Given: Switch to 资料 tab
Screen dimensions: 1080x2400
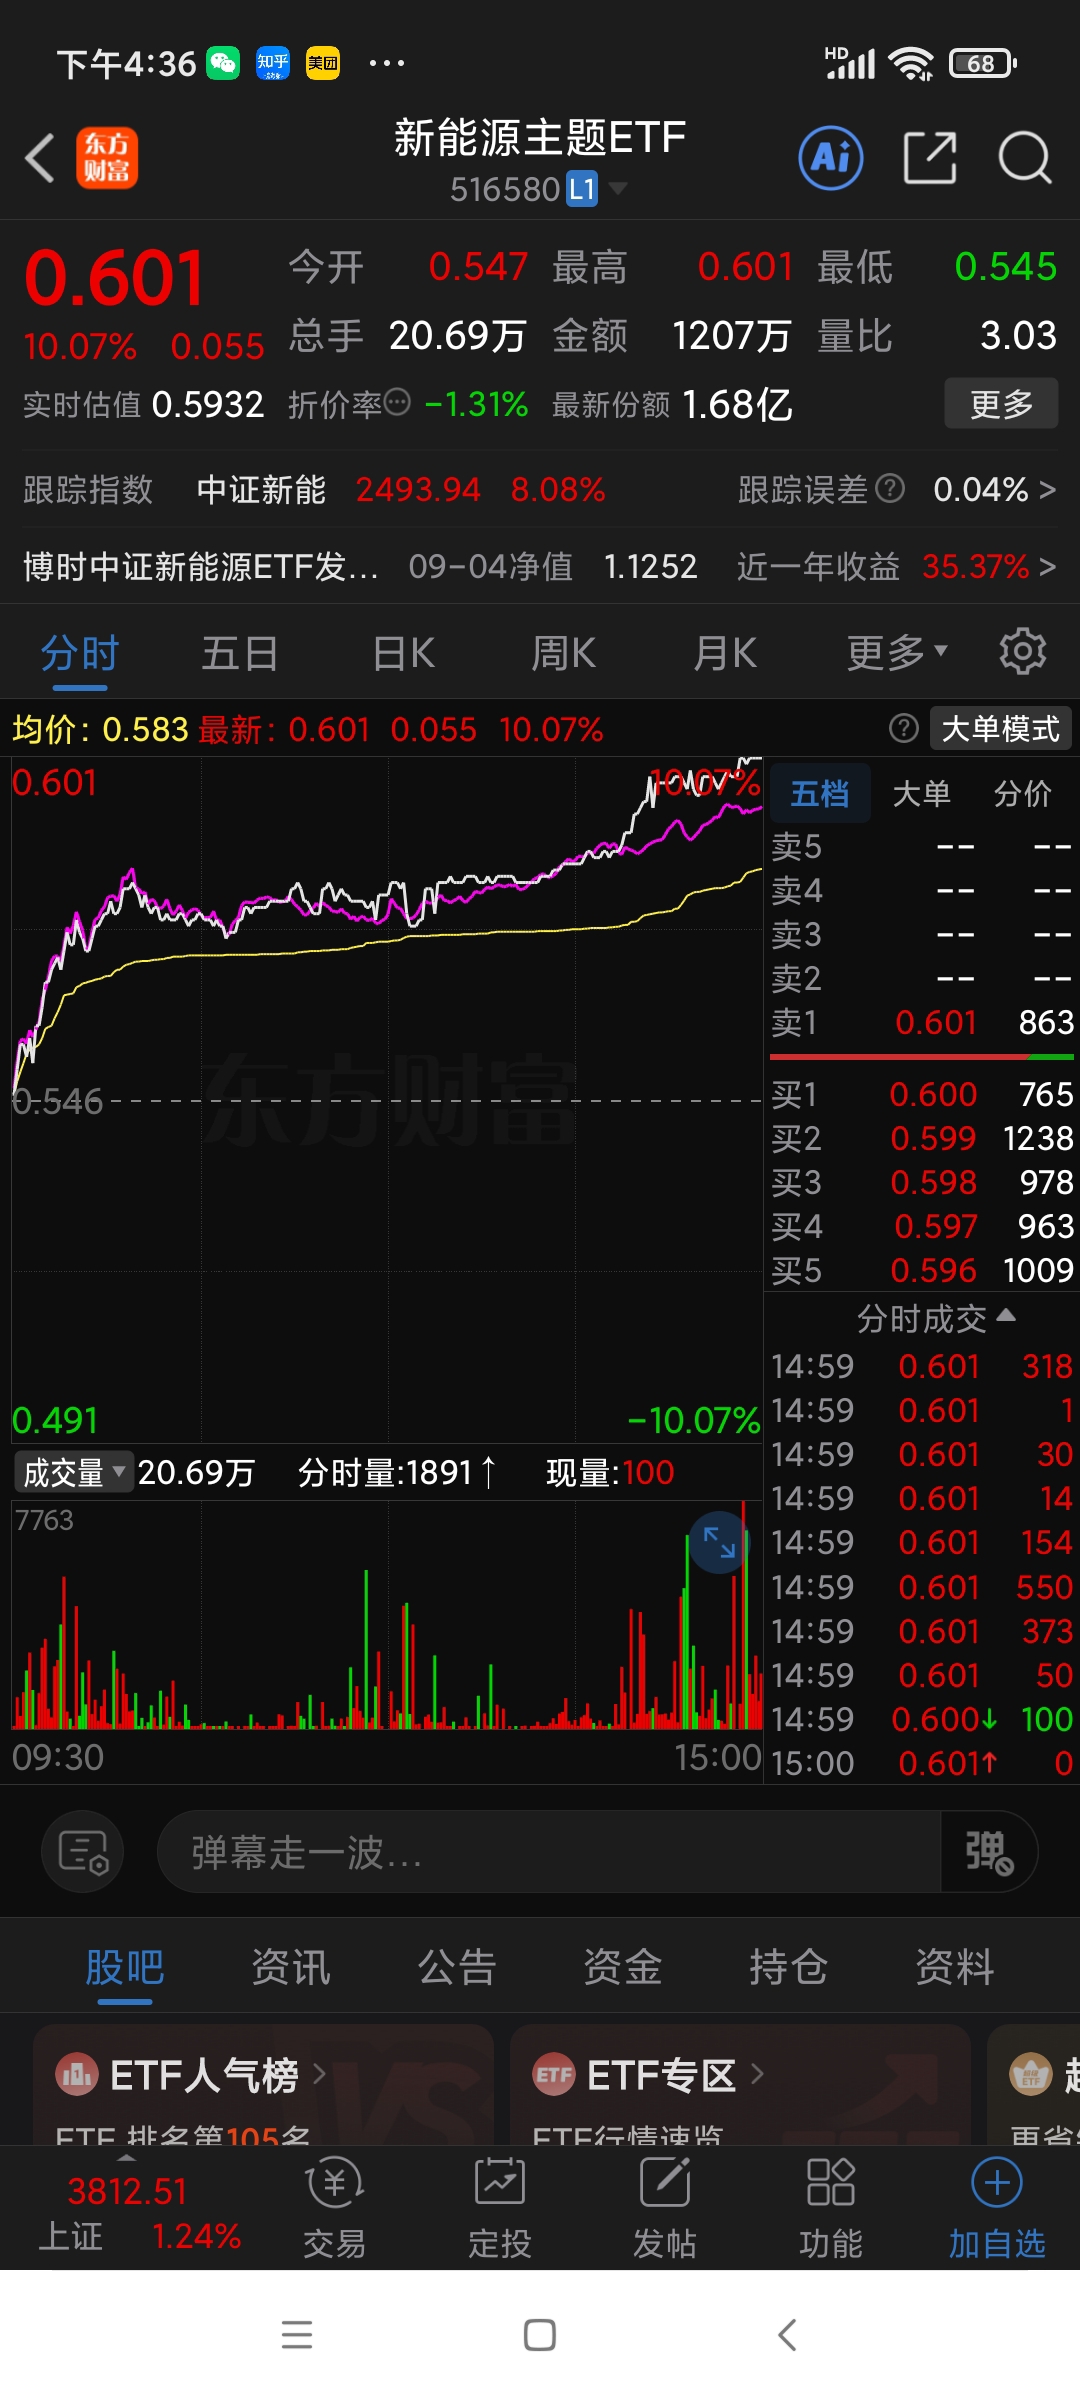Looking at the screenshot, I should point(955,1967).
